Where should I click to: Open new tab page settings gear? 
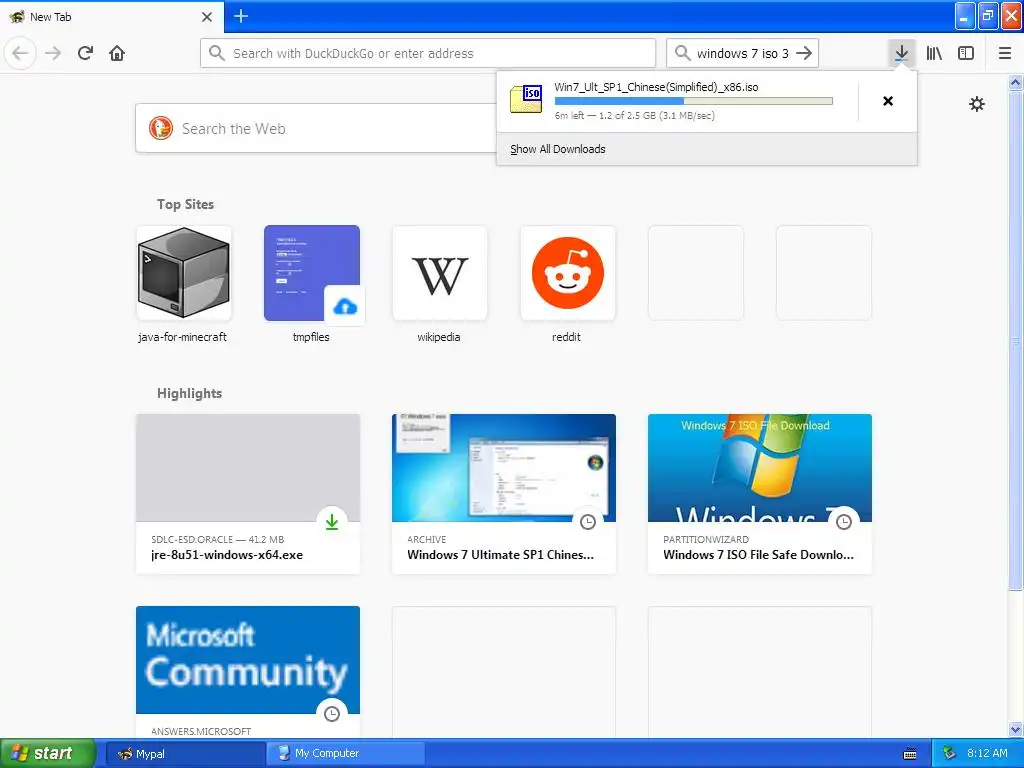pos(976,104)
